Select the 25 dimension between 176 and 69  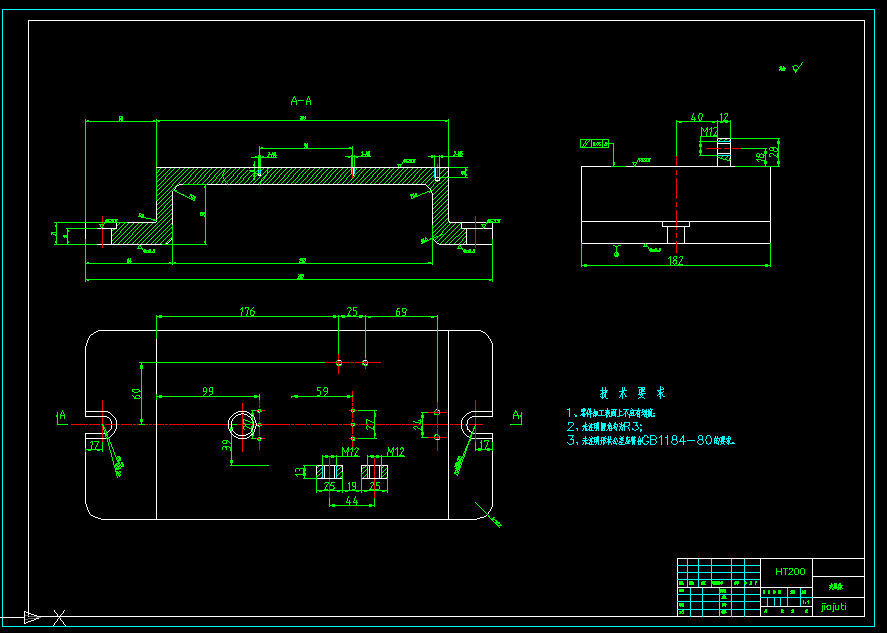click(x=352, y=312)
